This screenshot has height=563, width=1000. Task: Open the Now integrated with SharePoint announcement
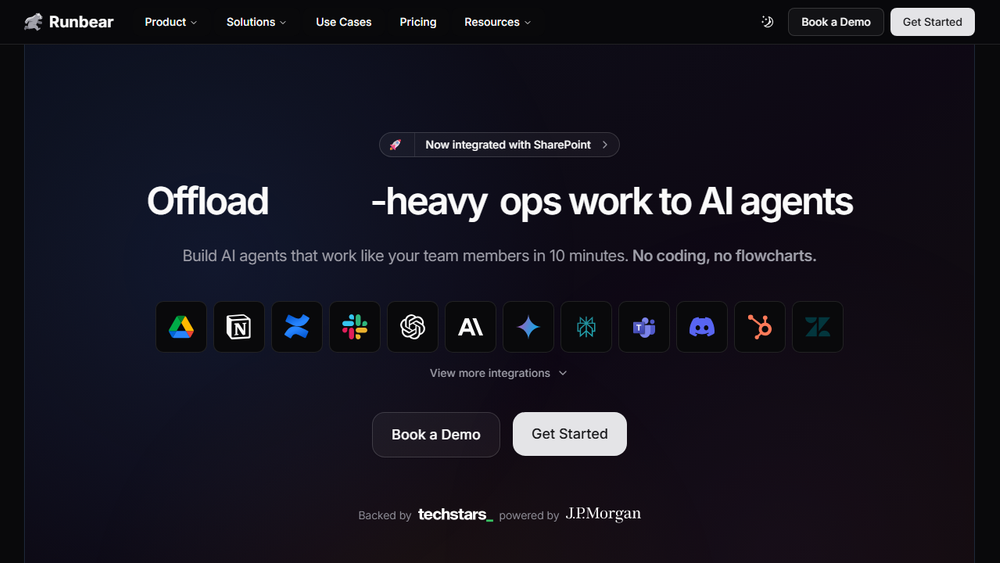point(499,145)
